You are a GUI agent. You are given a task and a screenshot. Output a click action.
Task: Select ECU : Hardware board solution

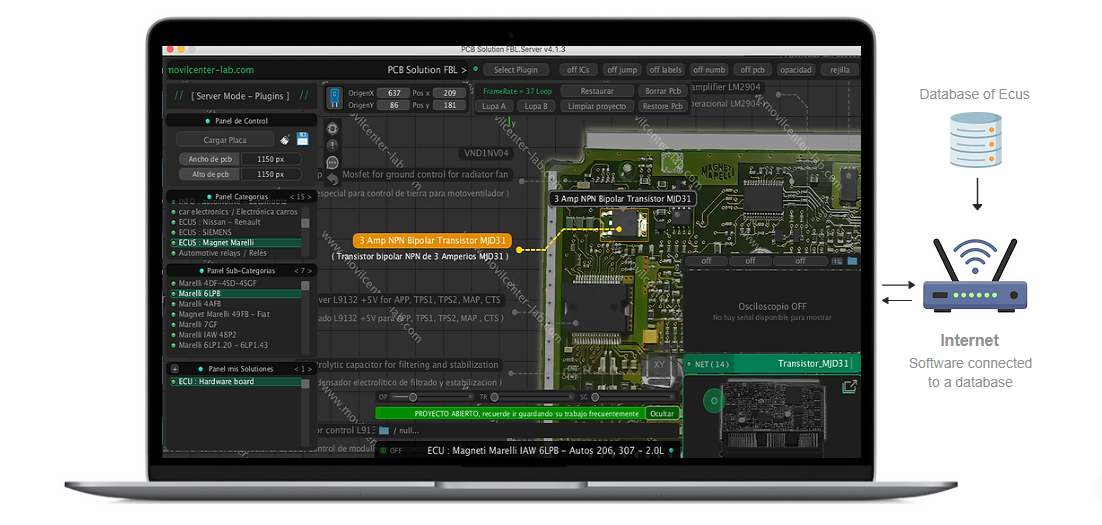pos(235,382)
